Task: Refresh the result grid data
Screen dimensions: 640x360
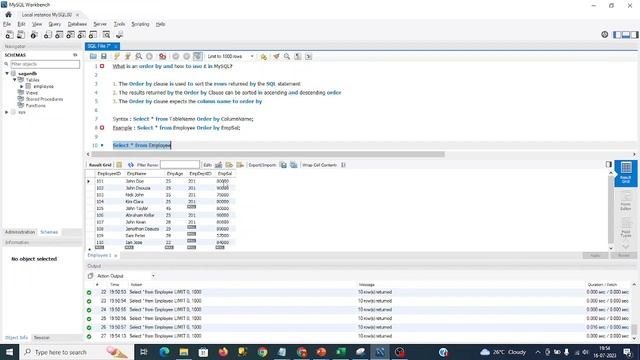Action: [x=131, y=165]
